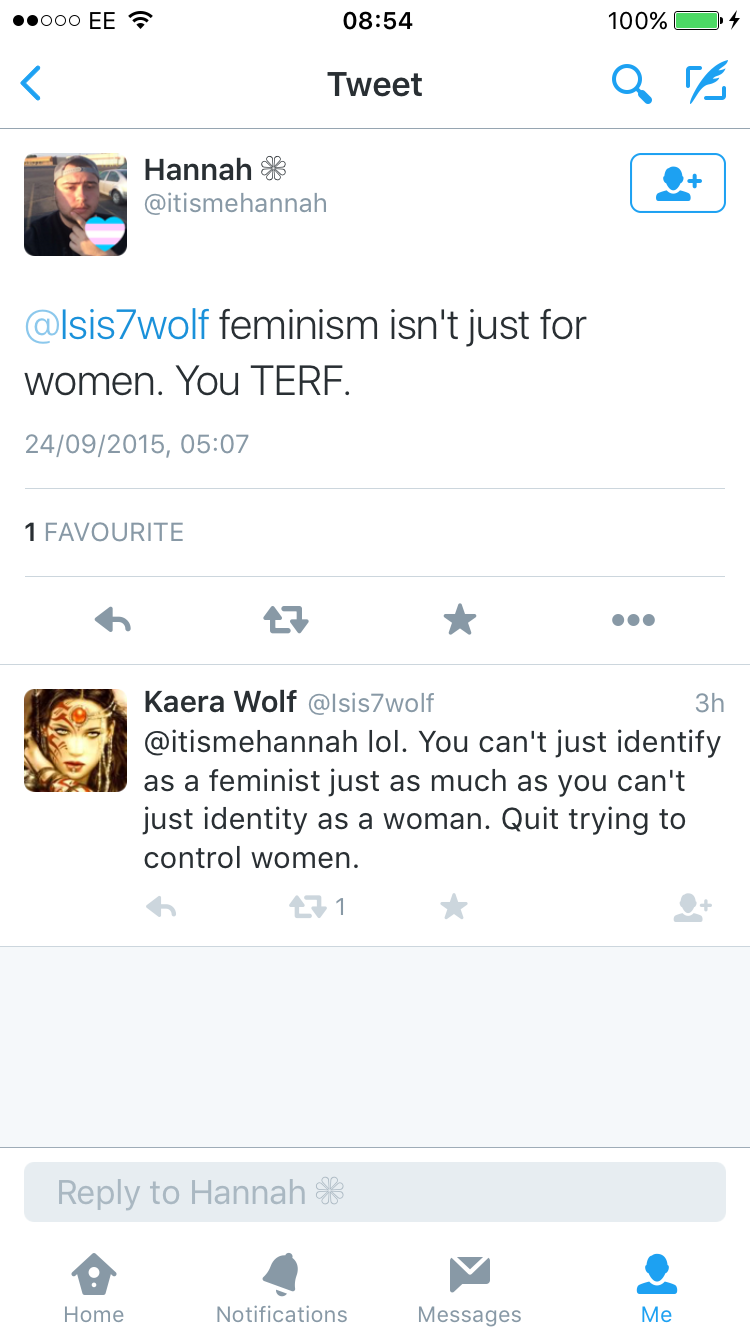Image resolution: width=750 pixels, height=1334 pixels.
Task: Open Hannah's profile picture
Action: 76,205
